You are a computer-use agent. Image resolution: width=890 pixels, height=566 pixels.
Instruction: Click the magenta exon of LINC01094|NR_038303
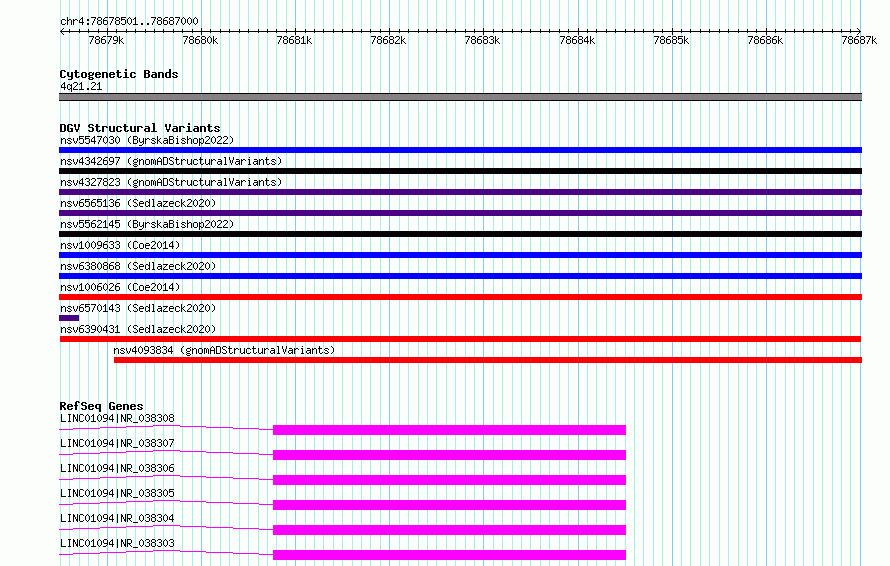click(x=450, y=555)
